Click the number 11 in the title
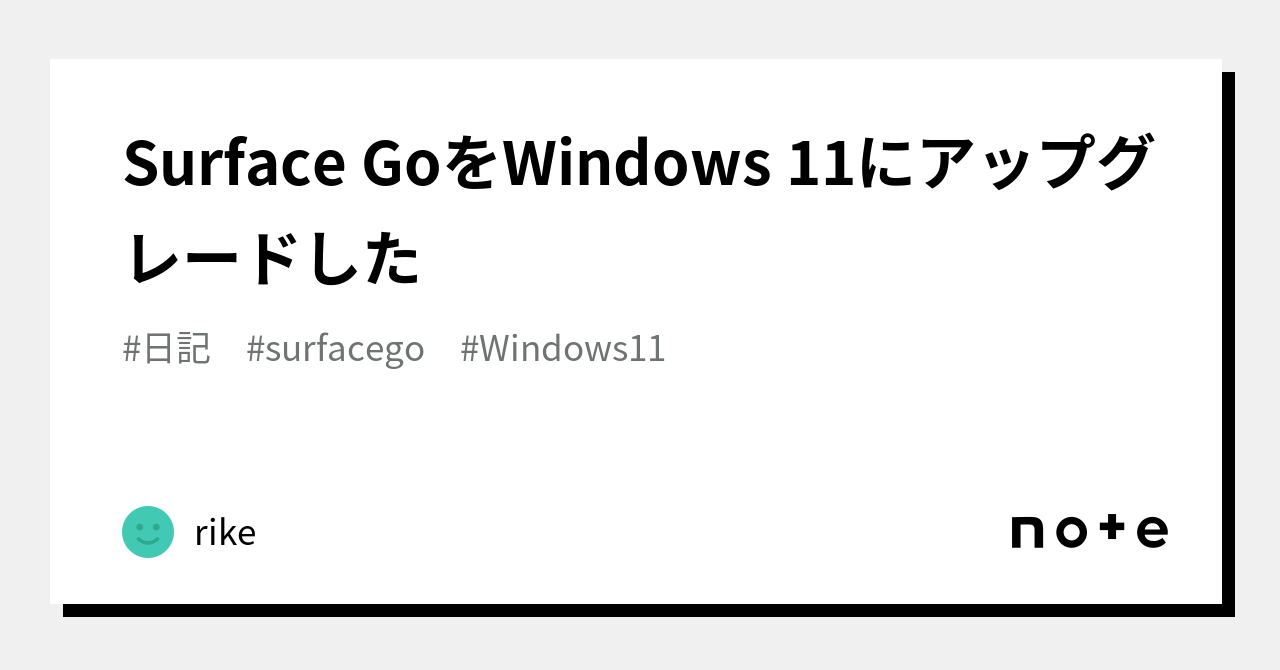This screenshot has height=670, width=1280. pos(820,165)
